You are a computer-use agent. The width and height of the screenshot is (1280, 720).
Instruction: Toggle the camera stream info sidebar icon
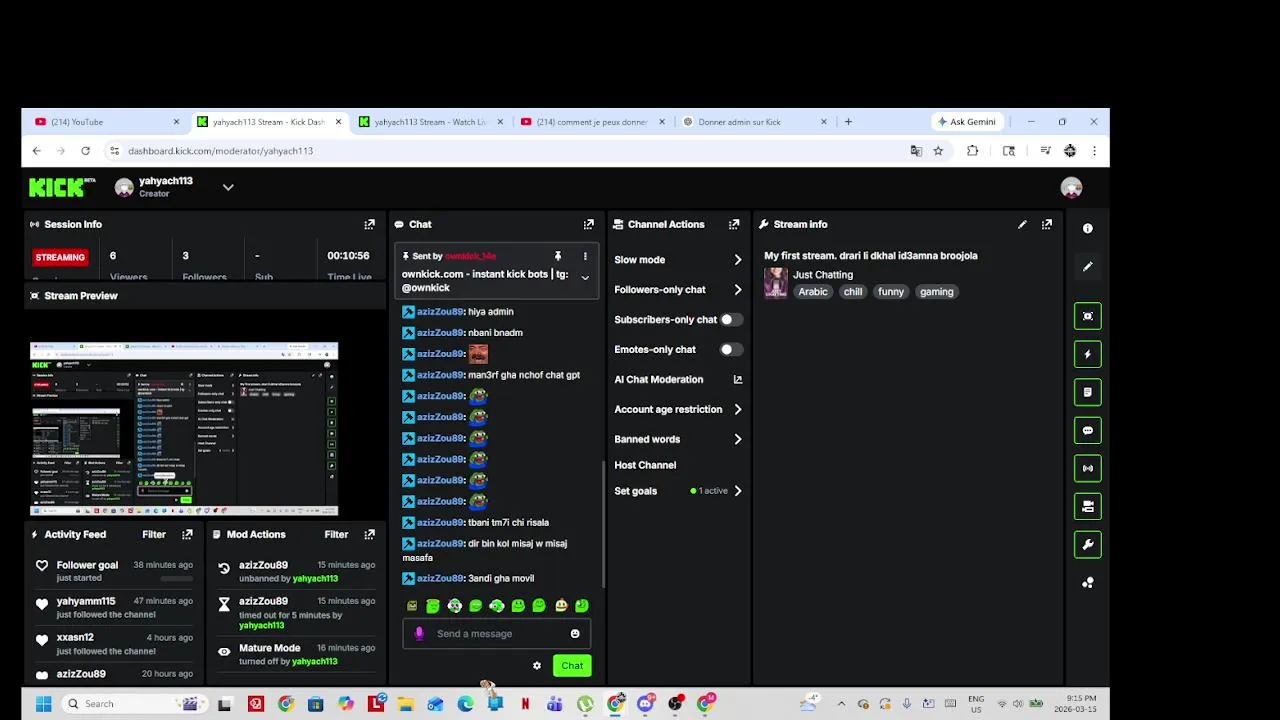tap(1088, 506)
